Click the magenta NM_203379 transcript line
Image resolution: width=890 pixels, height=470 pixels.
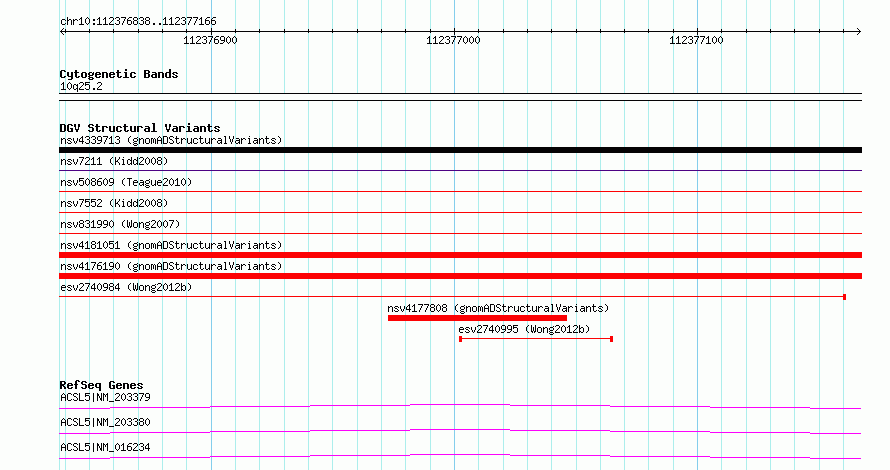460,406
